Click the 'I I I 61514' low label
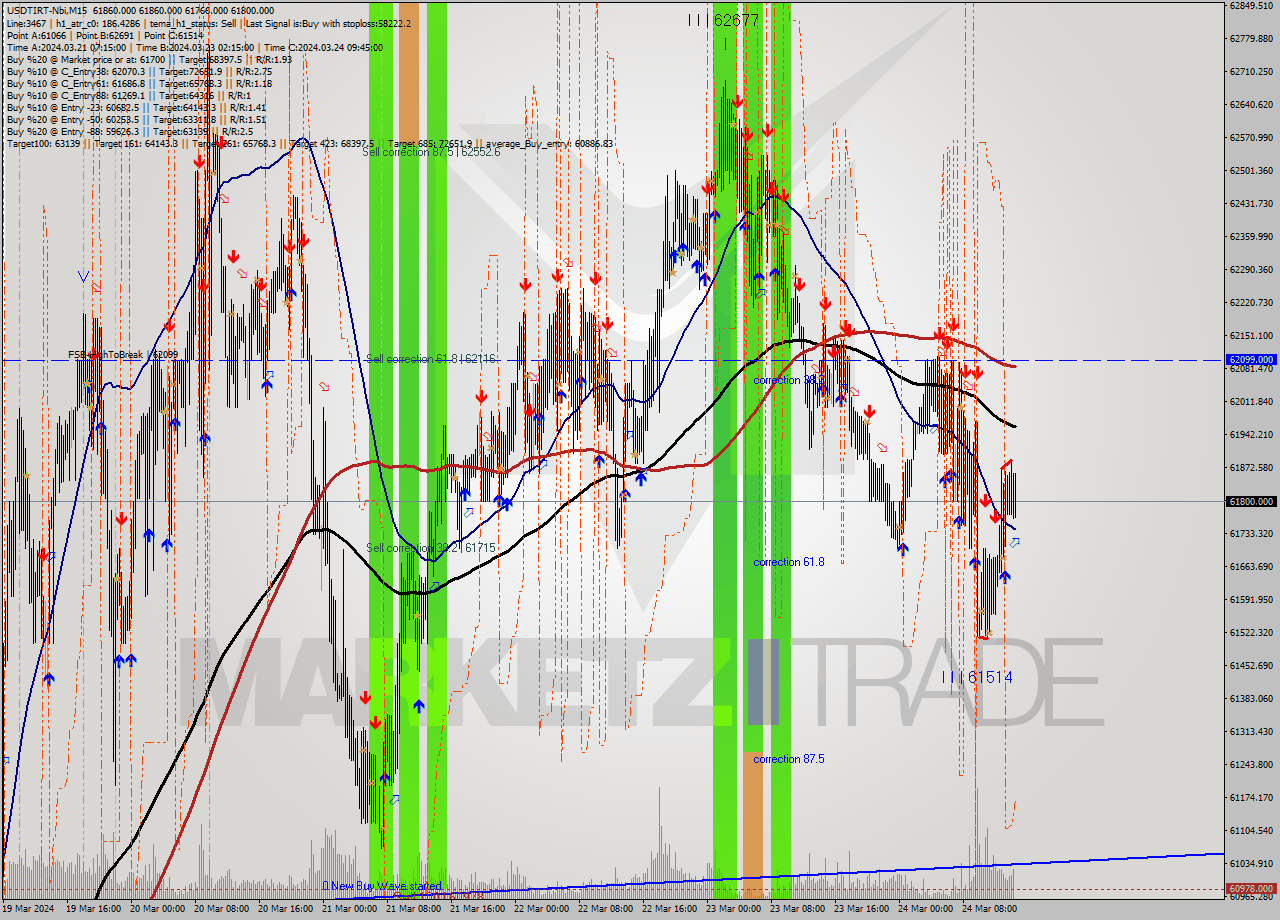1280x920 pixels. (x=977, y=677)
